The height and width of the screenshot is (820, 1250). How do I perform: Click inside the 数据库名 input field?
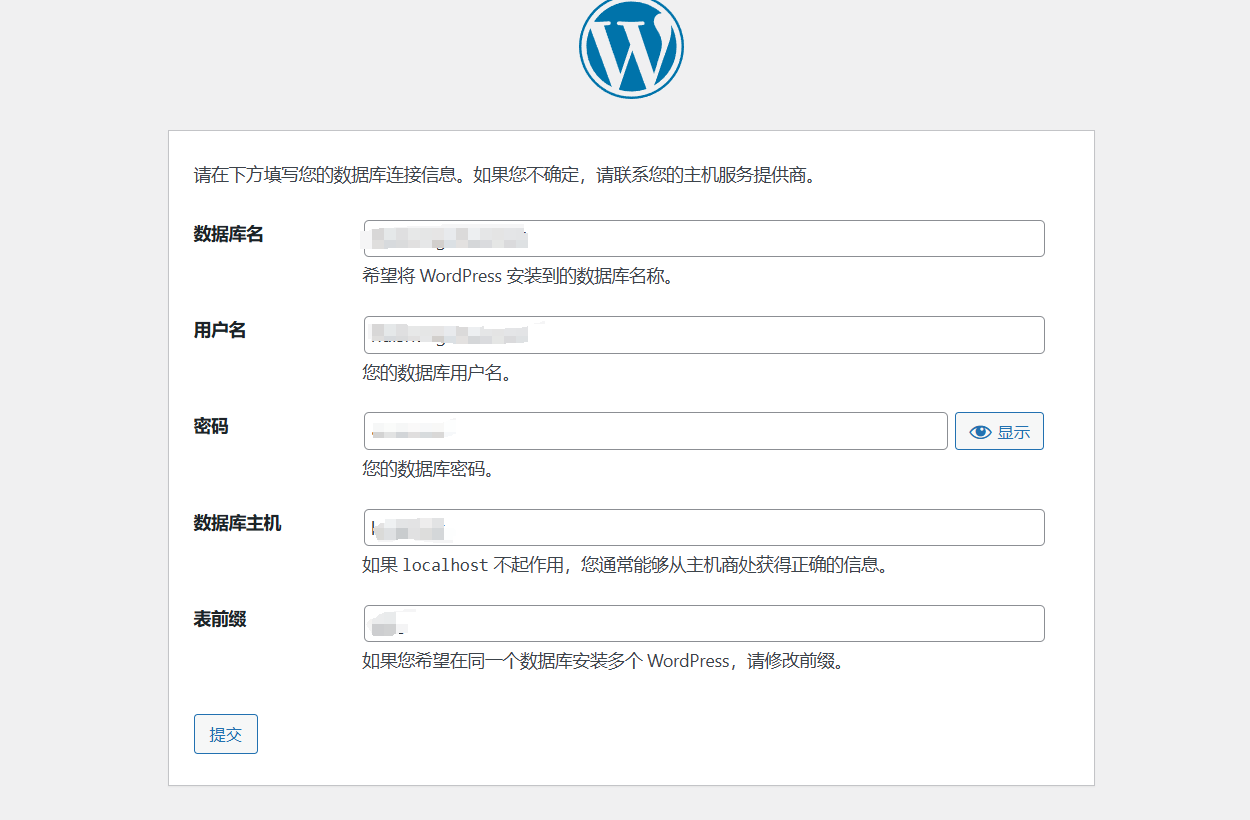tap(703, 238)
